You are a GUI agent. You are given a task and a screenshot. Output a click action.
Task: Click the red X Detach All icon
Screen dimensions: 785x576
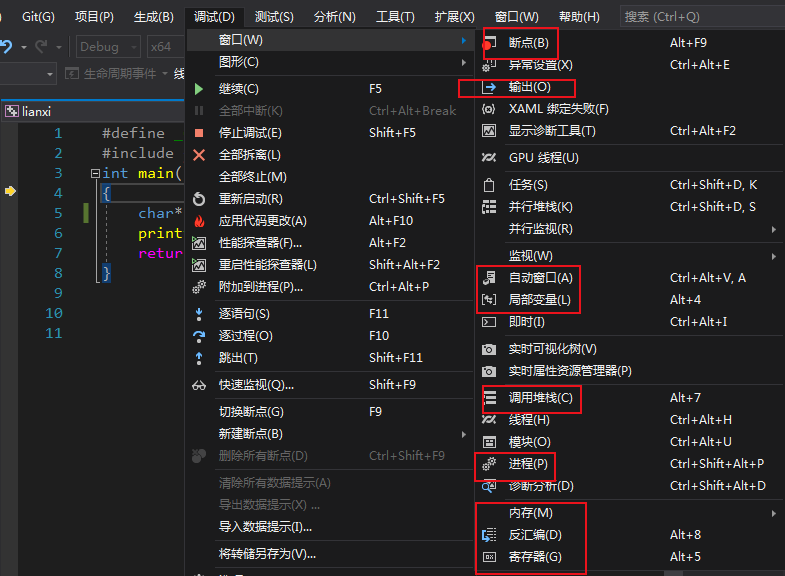(199, 155)
